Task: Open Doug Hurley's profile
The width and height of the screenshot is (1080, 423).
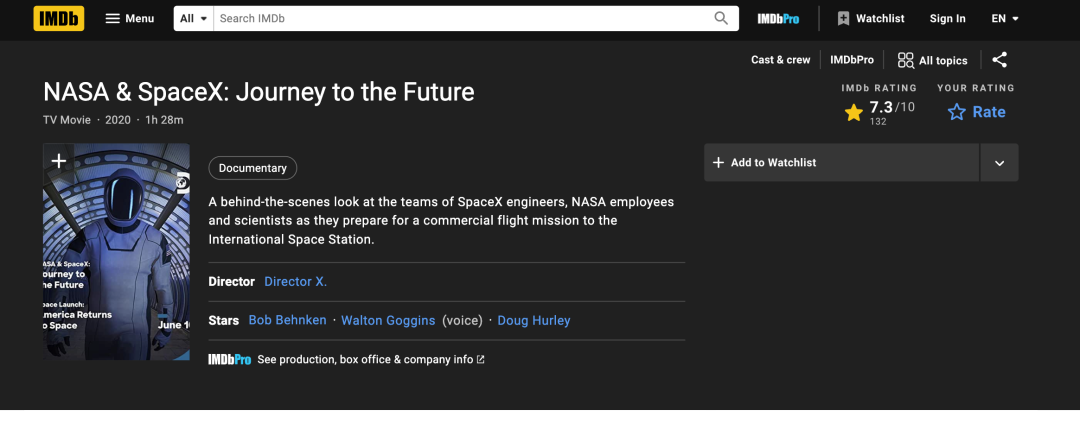Action: [x=534, y=320]
